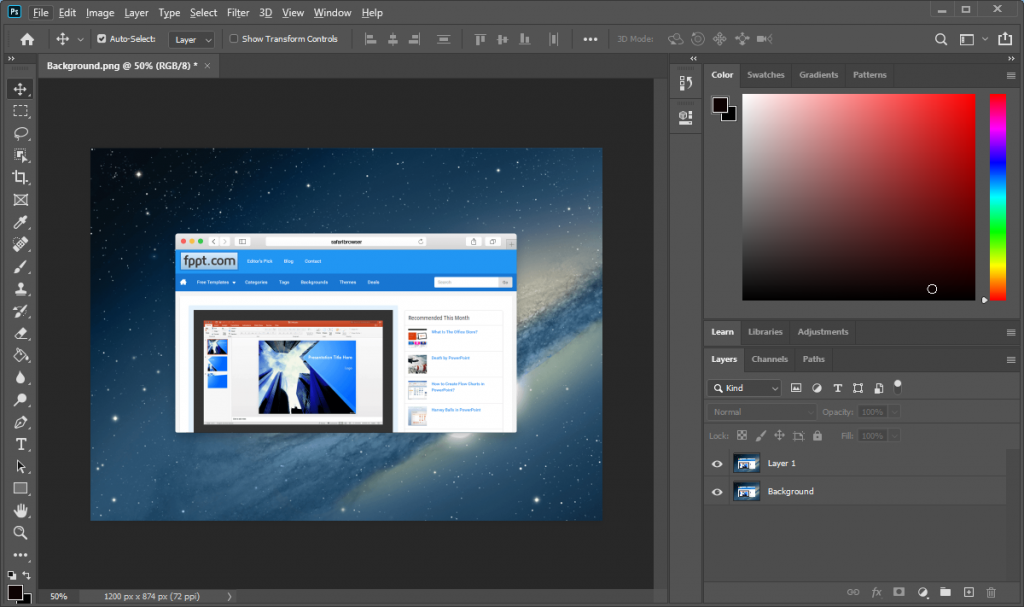The image size is (1024, 607).
Task: Select the Eyedropper tool
Action: coord(20,221)
